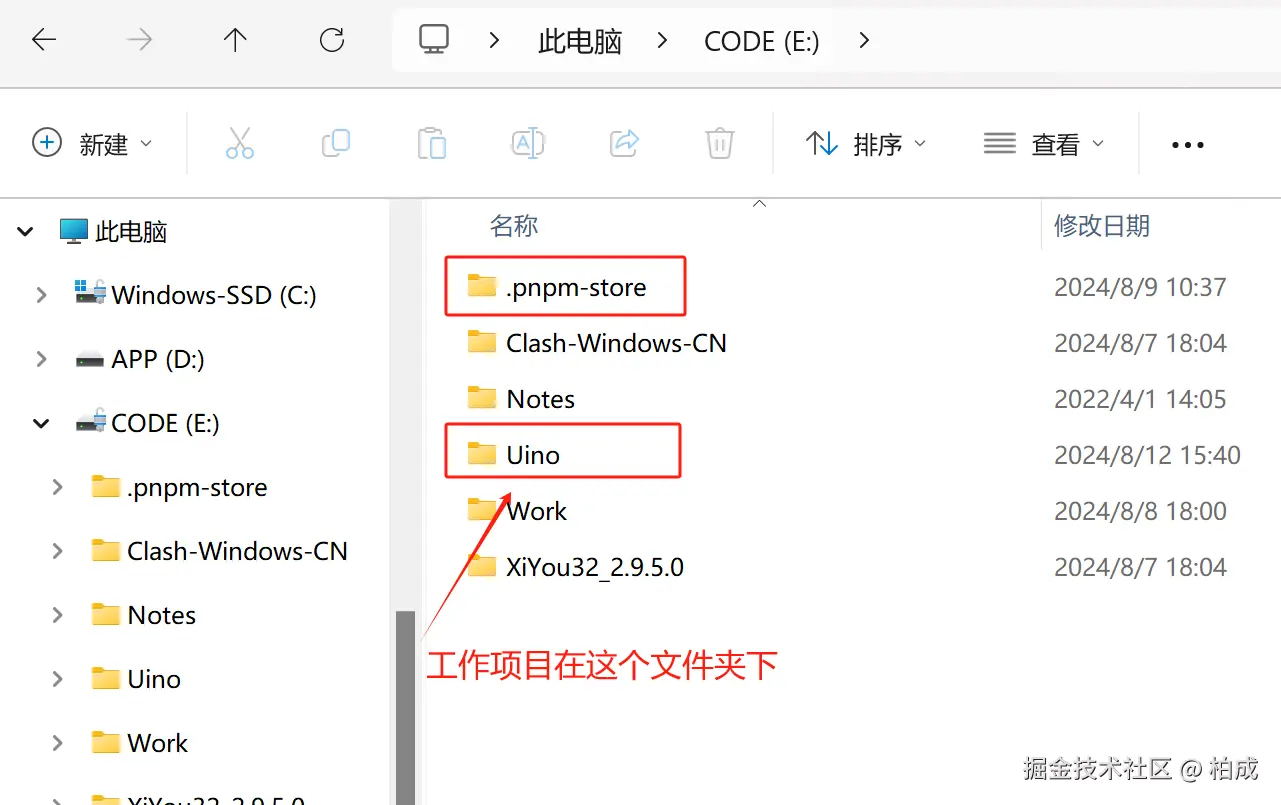Click the Notes folder icon in file list
This screenshot has width=1281, height=805.
tap(482, 398)
